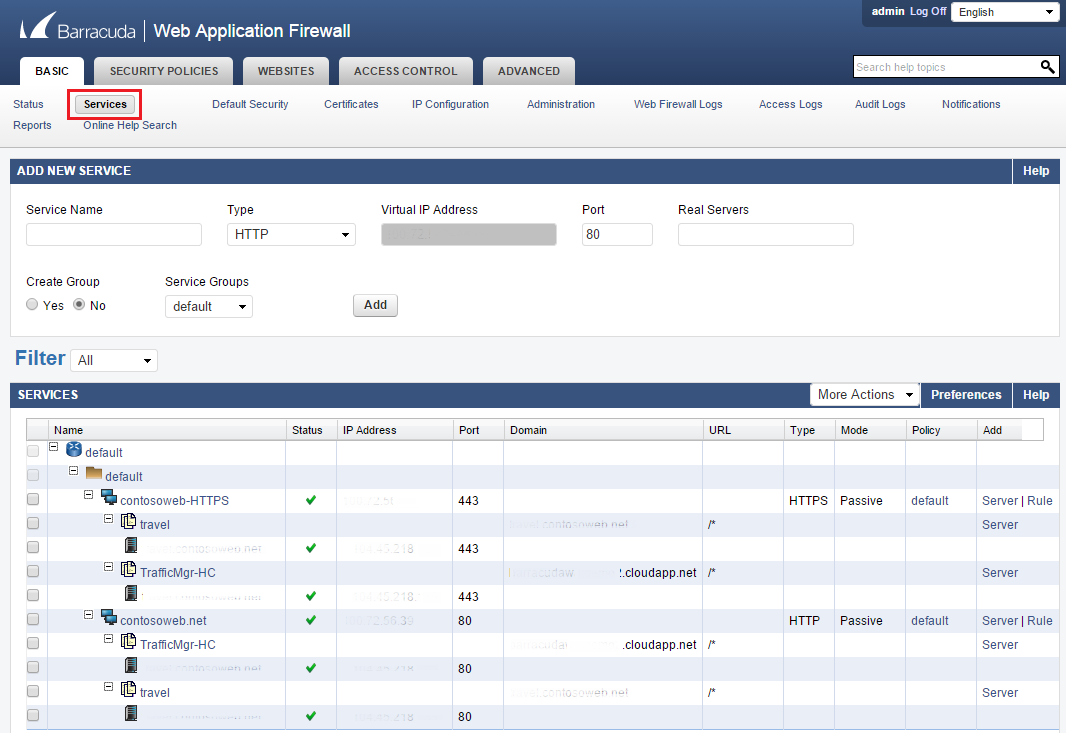Open the Audit Logs page

(x=880, y=104)
